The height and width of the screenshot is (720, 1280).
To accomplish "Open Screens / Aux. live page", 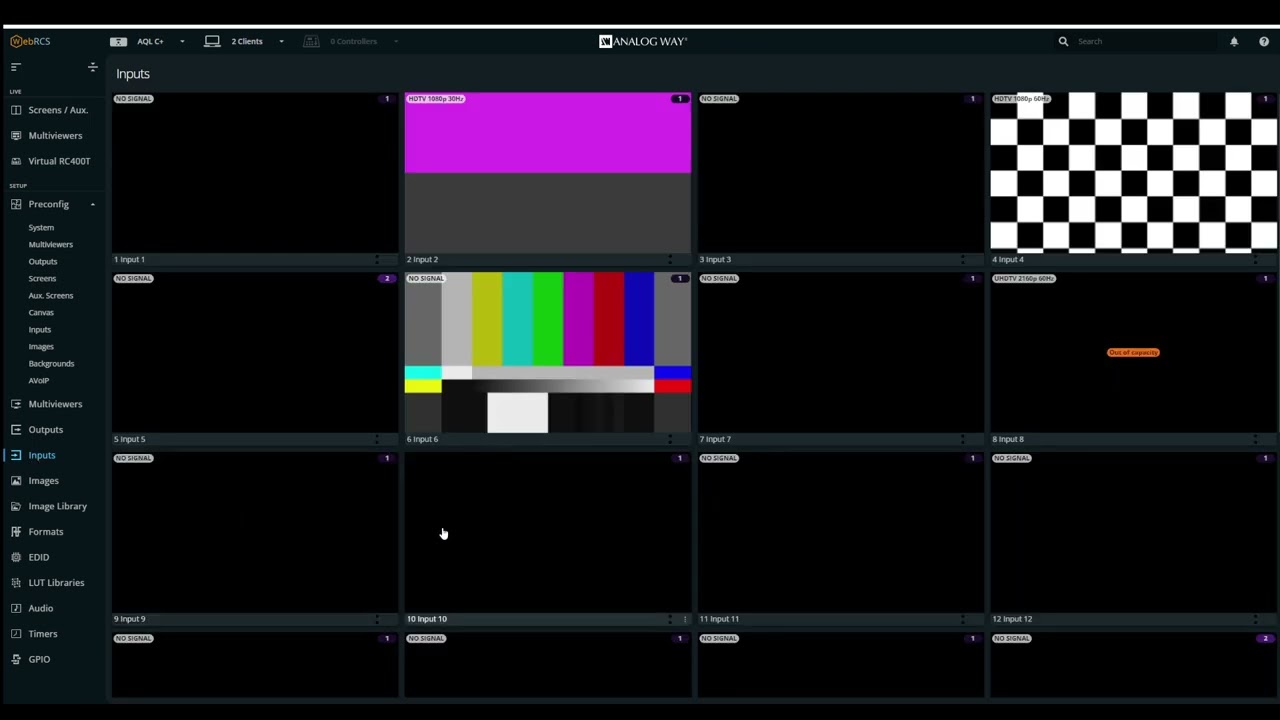I will [58, 110].
